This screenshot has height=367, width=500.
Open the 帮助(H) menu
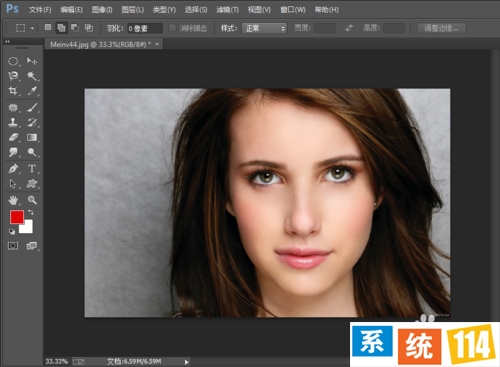click(x=327, y=10)
